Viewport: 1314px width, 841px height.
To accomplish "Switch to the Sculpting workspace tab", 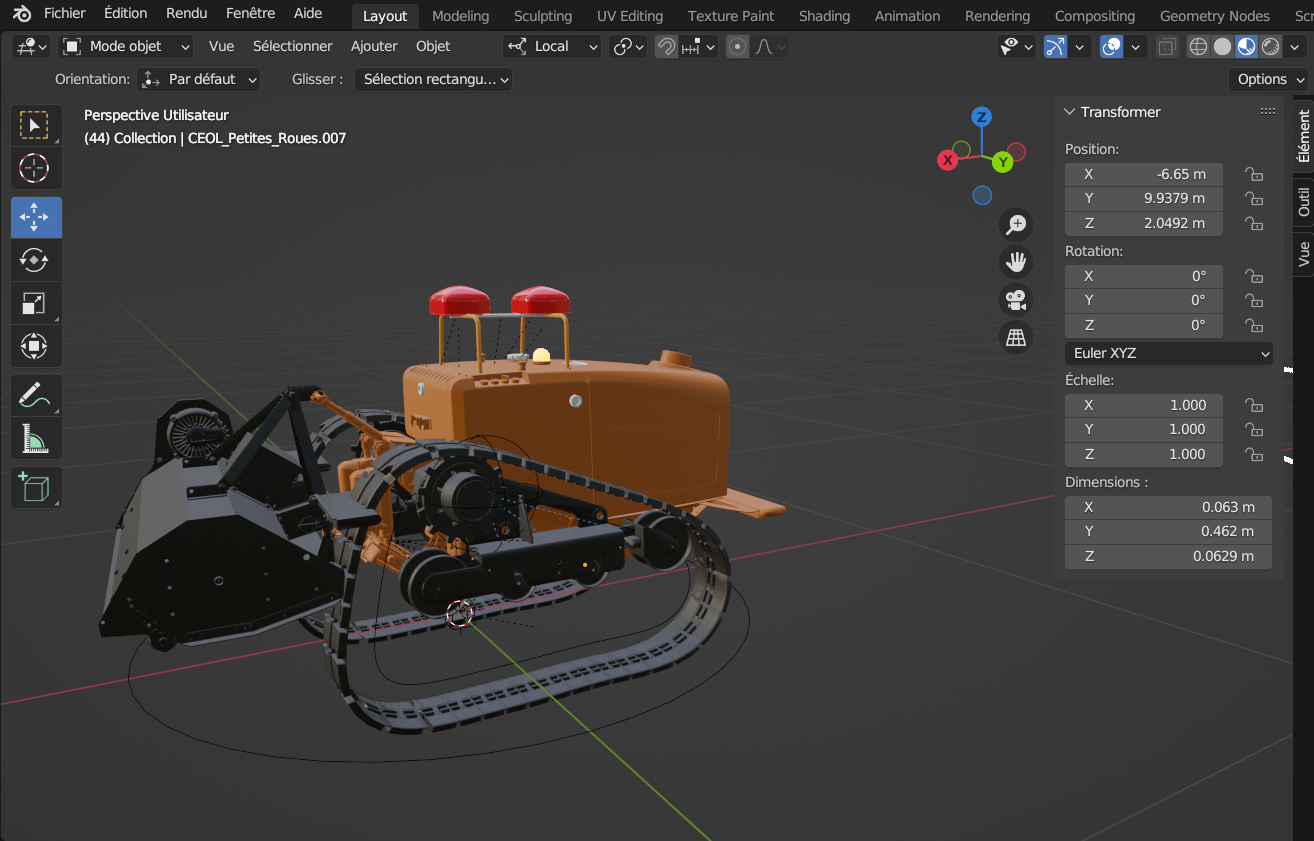I will (543, 16).
